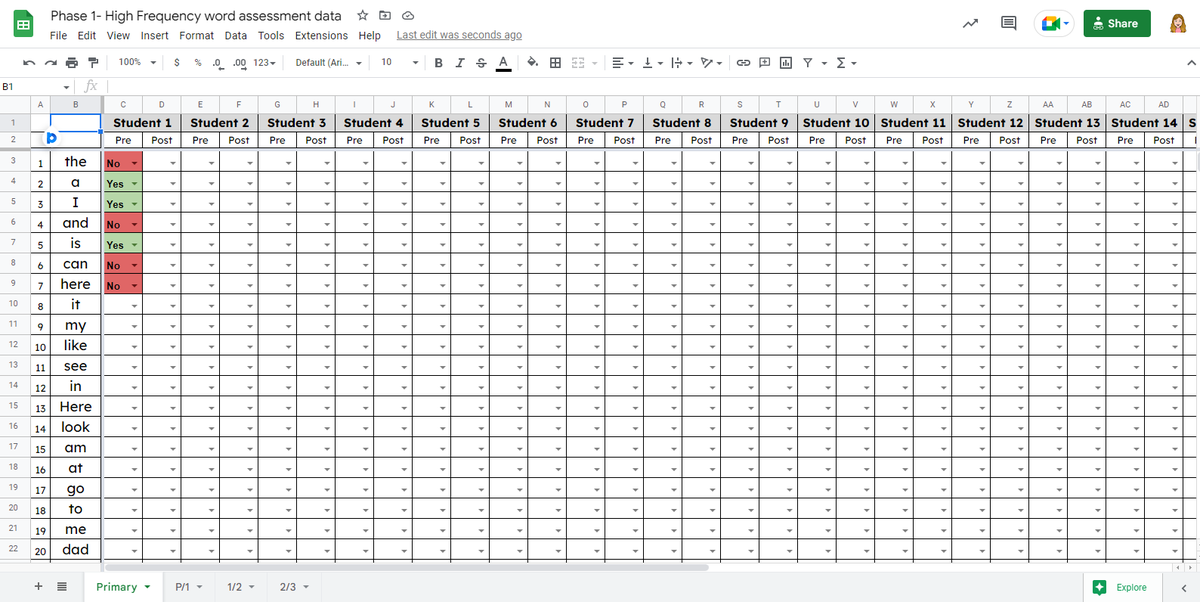Select the Student 5 header cell
1200x602 pixels.
pos(450,123)
